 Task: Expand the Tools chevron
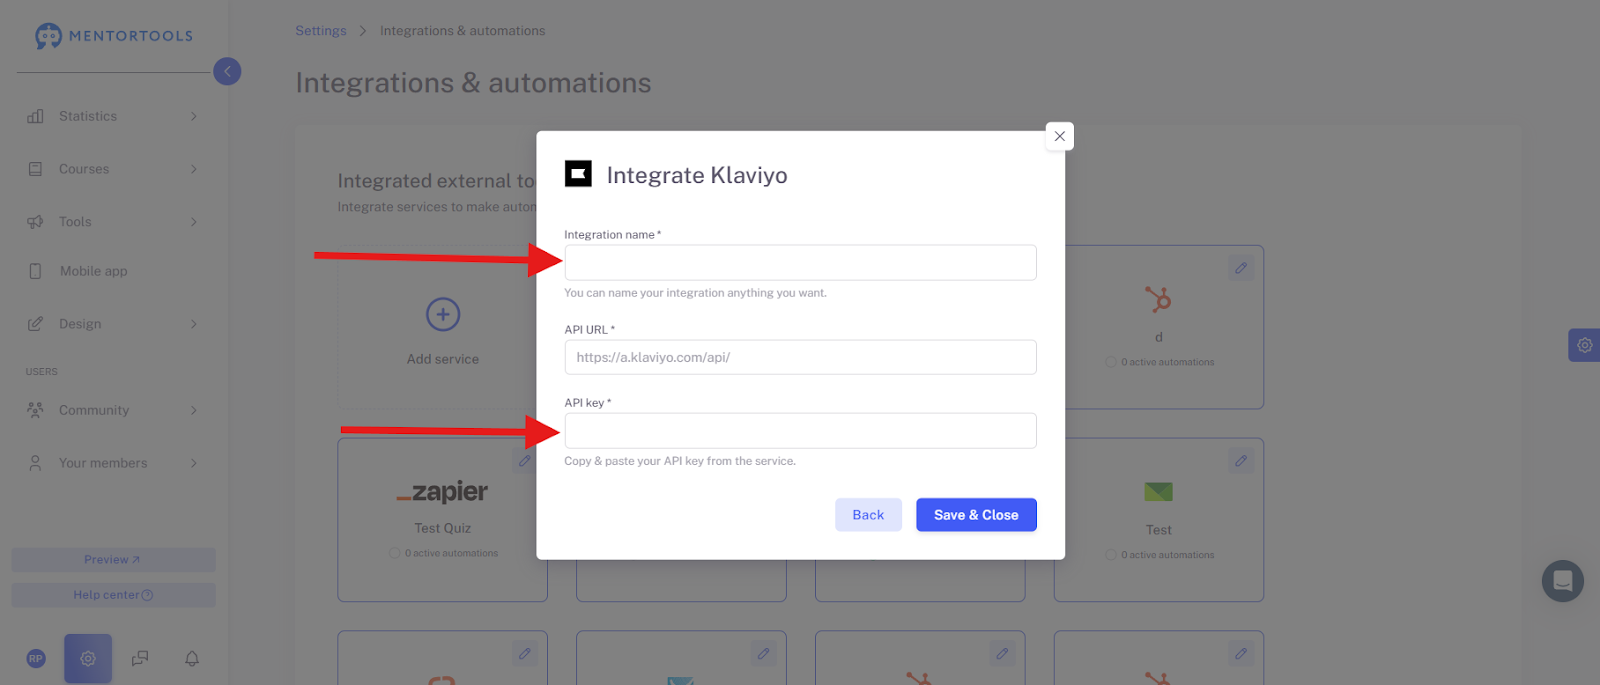(x=194, y=222)
